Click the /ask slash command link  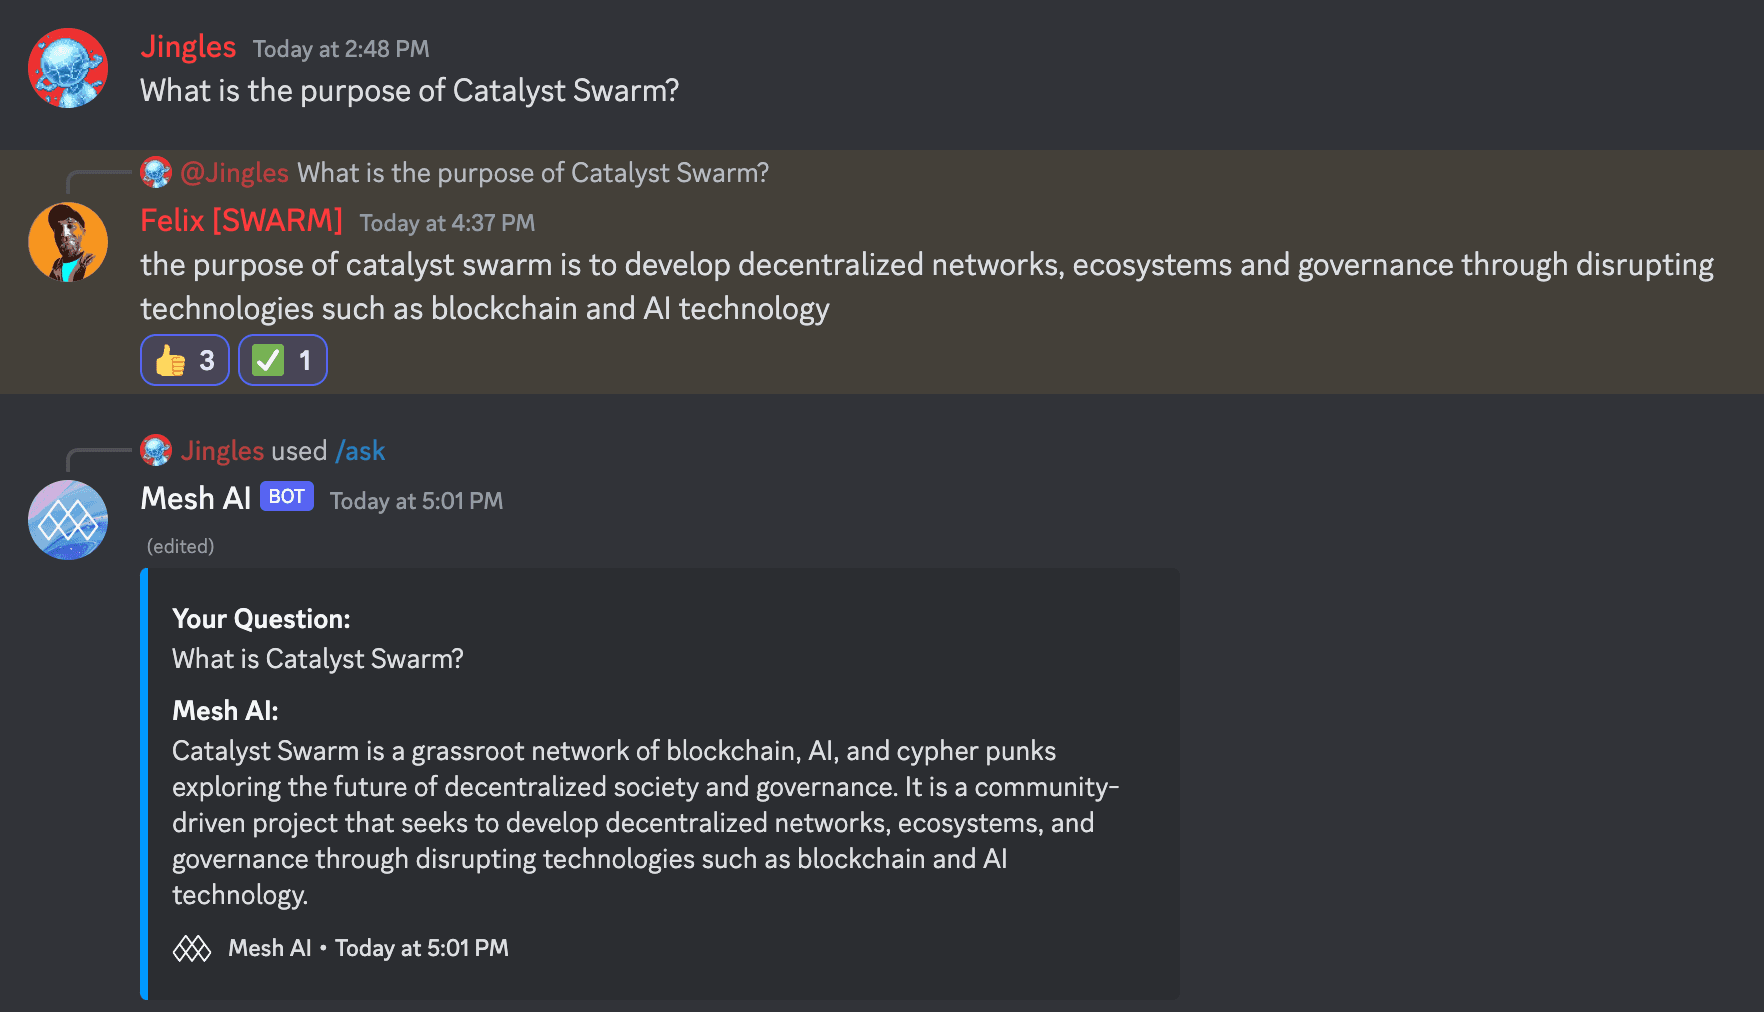click(360, 451)
